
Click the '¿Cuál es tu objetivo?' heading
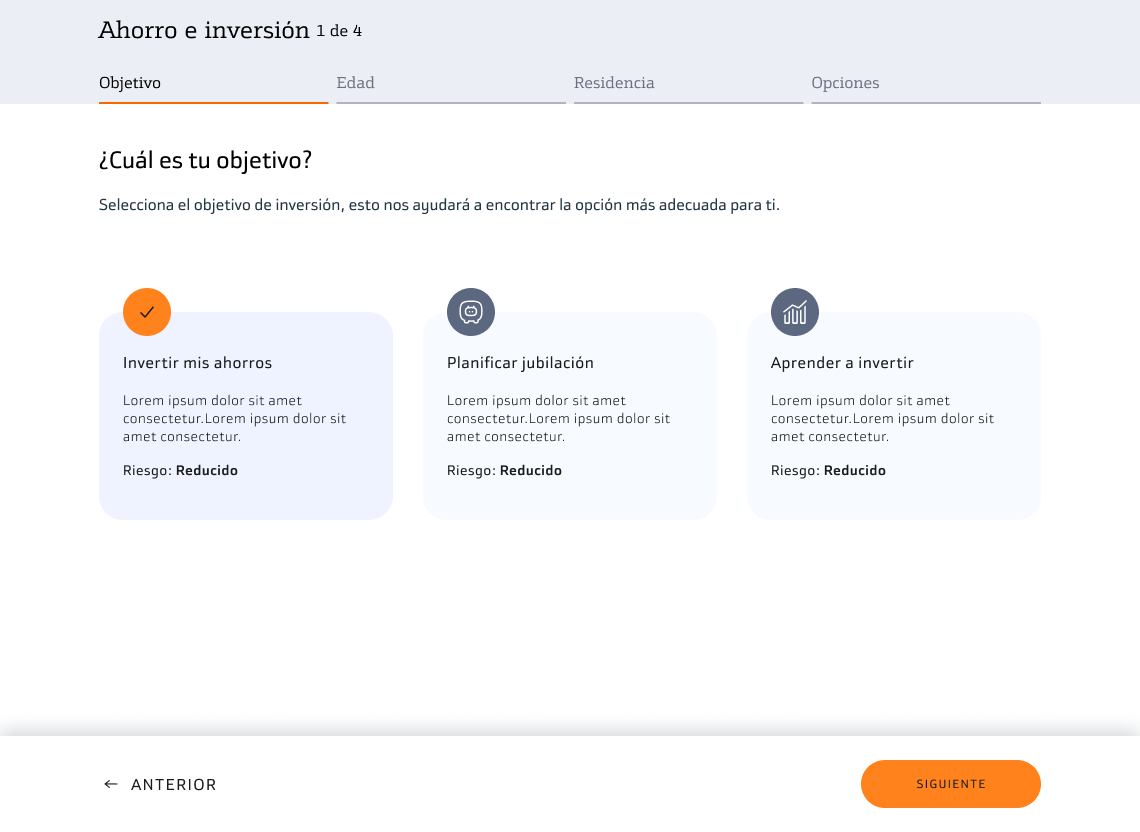[205, 160]
